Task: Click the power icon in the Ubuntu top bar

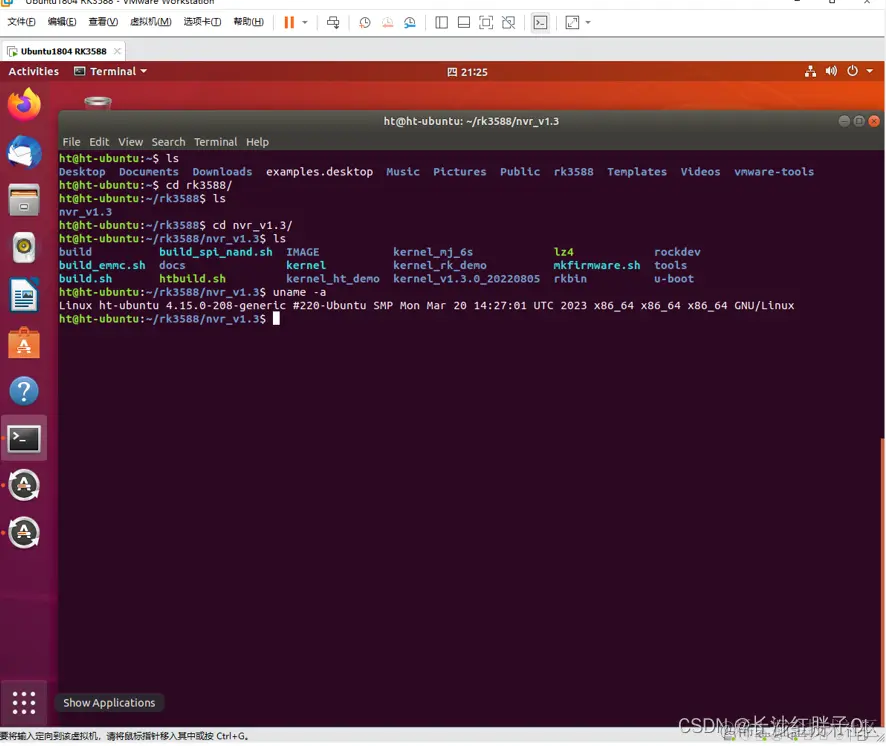Action: 853,72
